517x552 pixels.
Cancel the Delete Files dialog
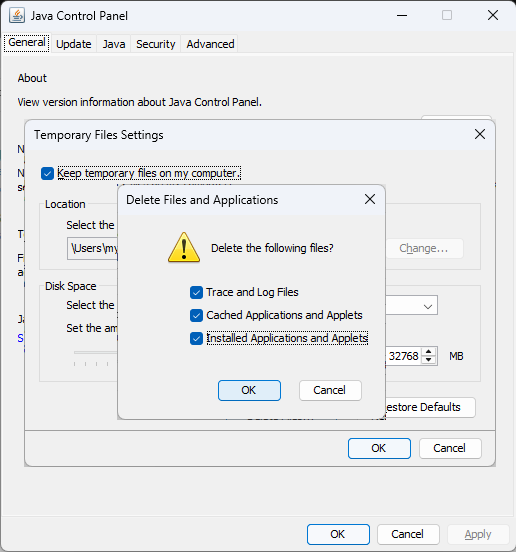coord(330,390)
